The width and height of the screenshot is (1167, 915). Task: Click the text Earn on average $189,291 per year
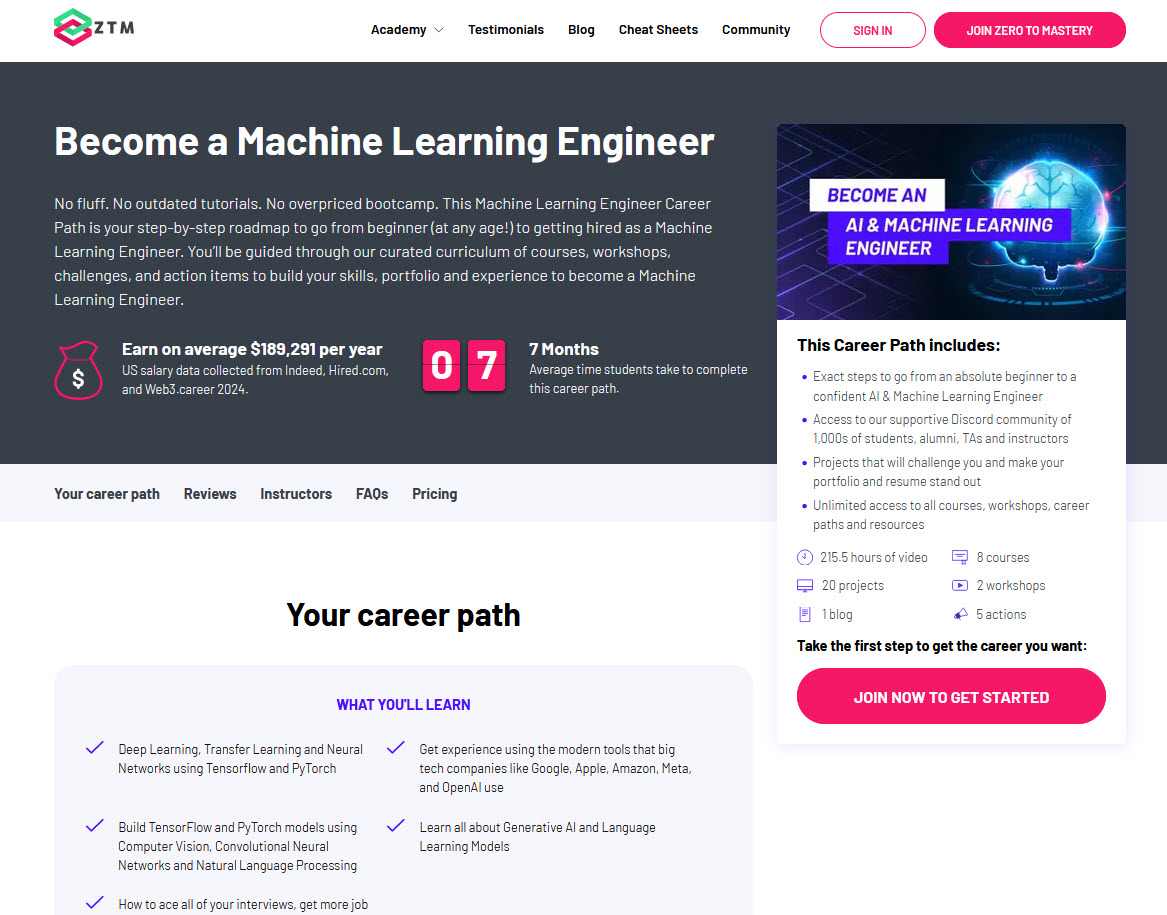click(x=252, y=349)
